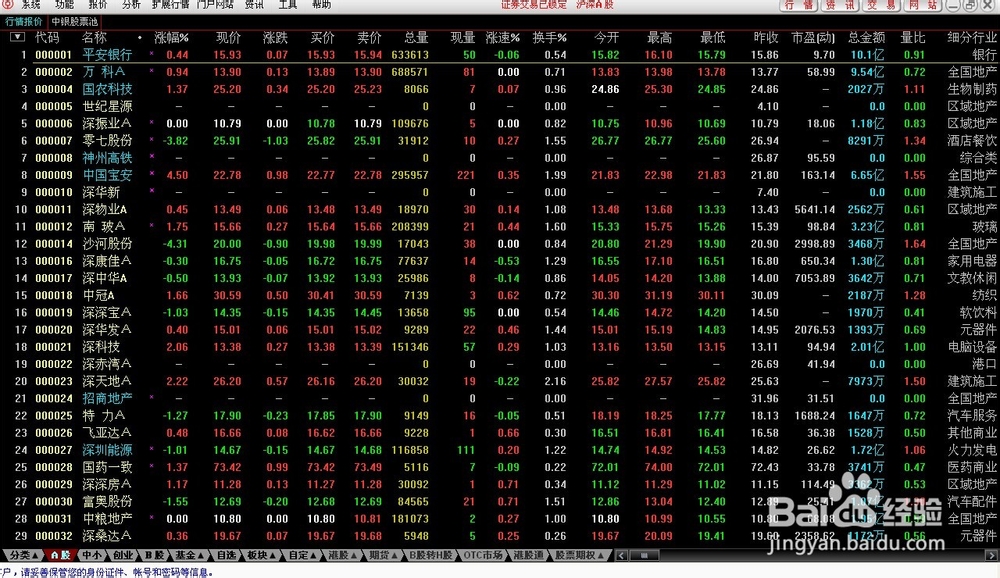This screenshot has height=578, width=1000.
Task: Select the A股 bottom tab
Action: [61, 555]
